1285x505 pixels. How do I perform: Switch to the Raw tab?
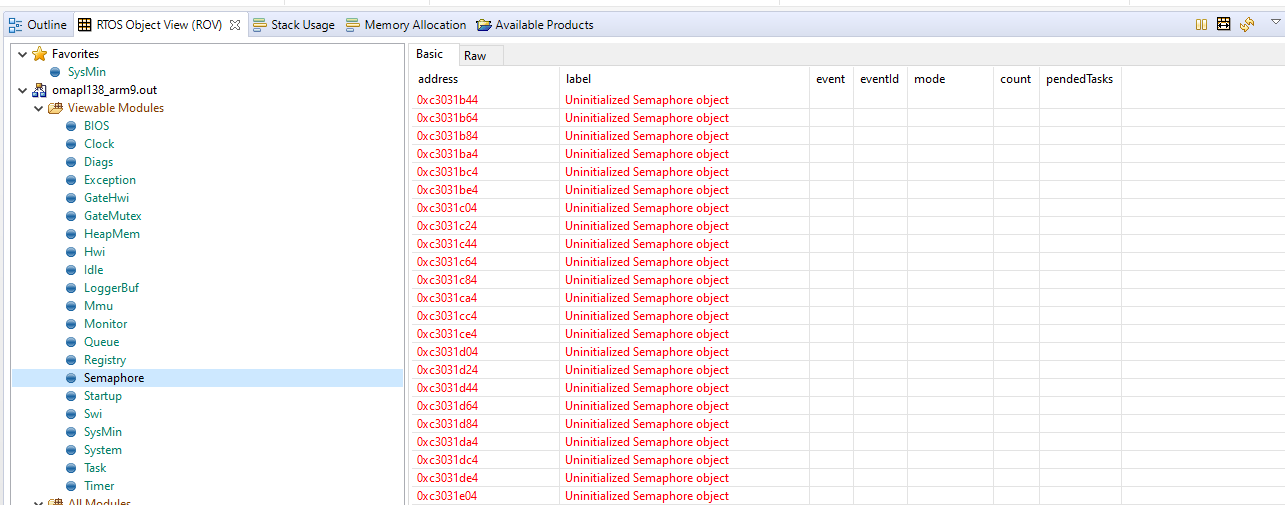click(x=475, y=56)
